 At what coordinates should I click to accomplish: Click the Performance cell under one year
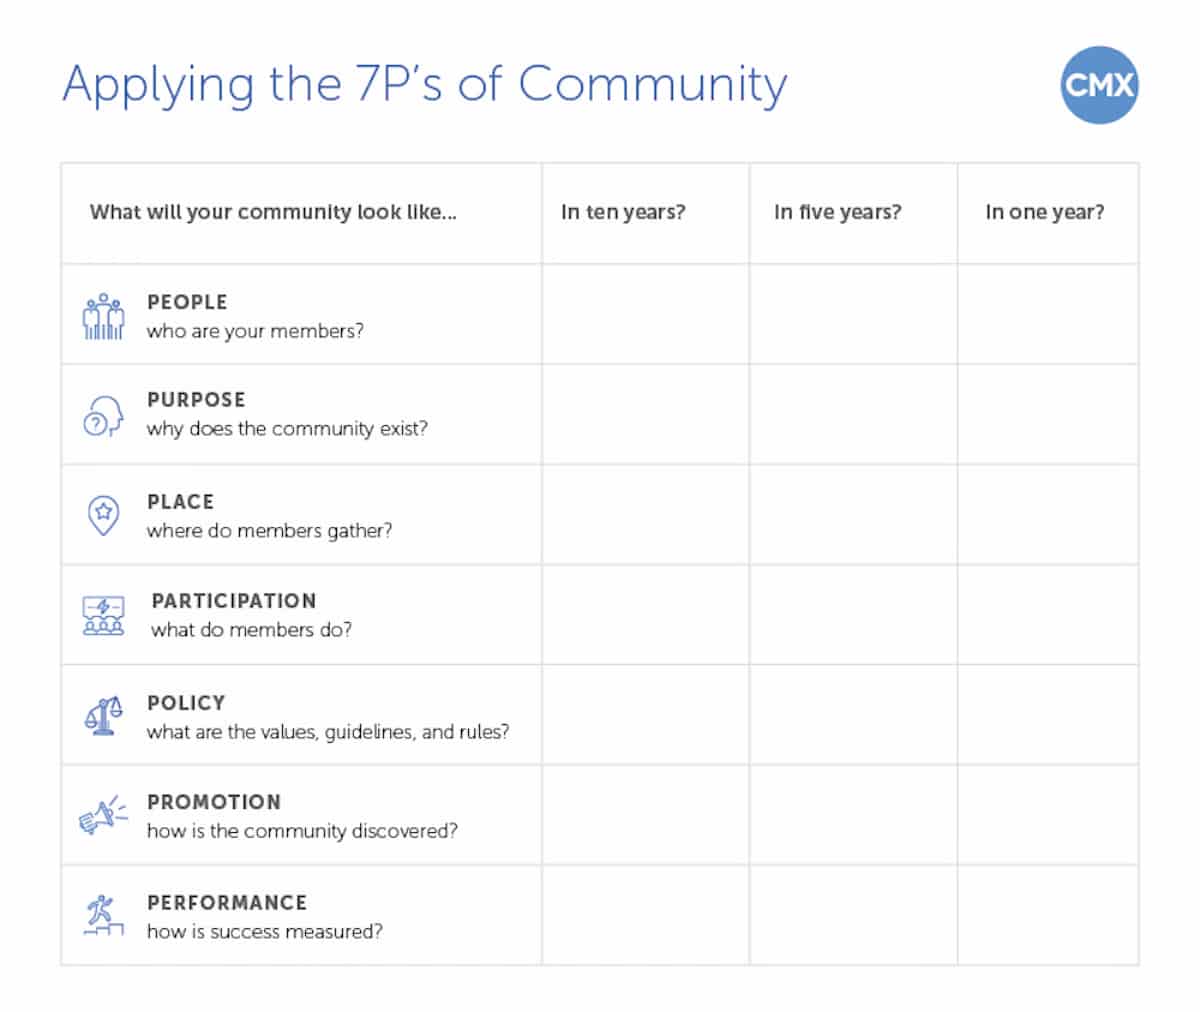click(x=1048, y=915)
